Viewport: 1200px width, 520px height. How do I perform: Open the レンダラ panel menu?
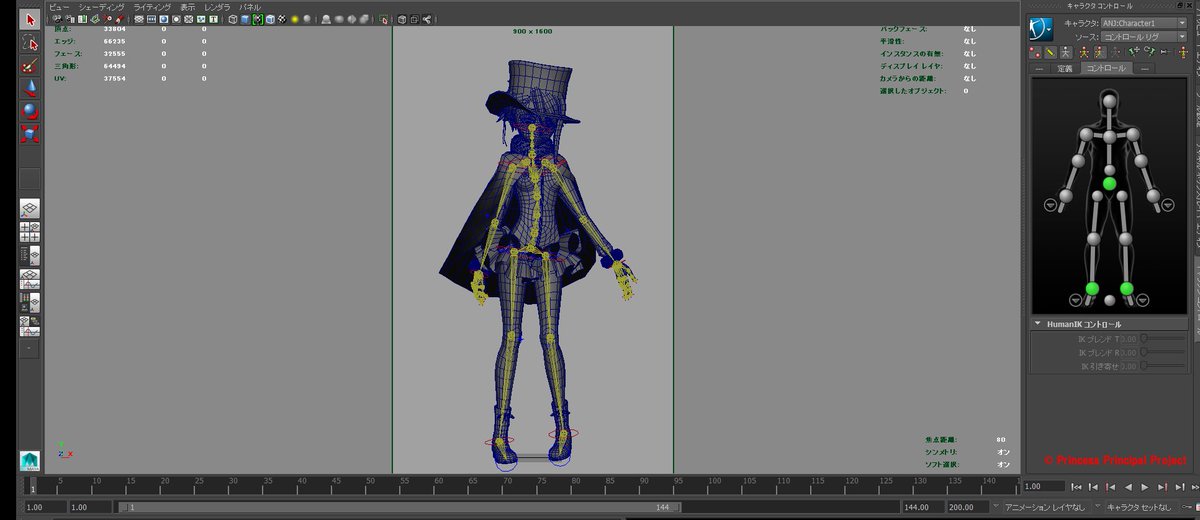[217, 7]
